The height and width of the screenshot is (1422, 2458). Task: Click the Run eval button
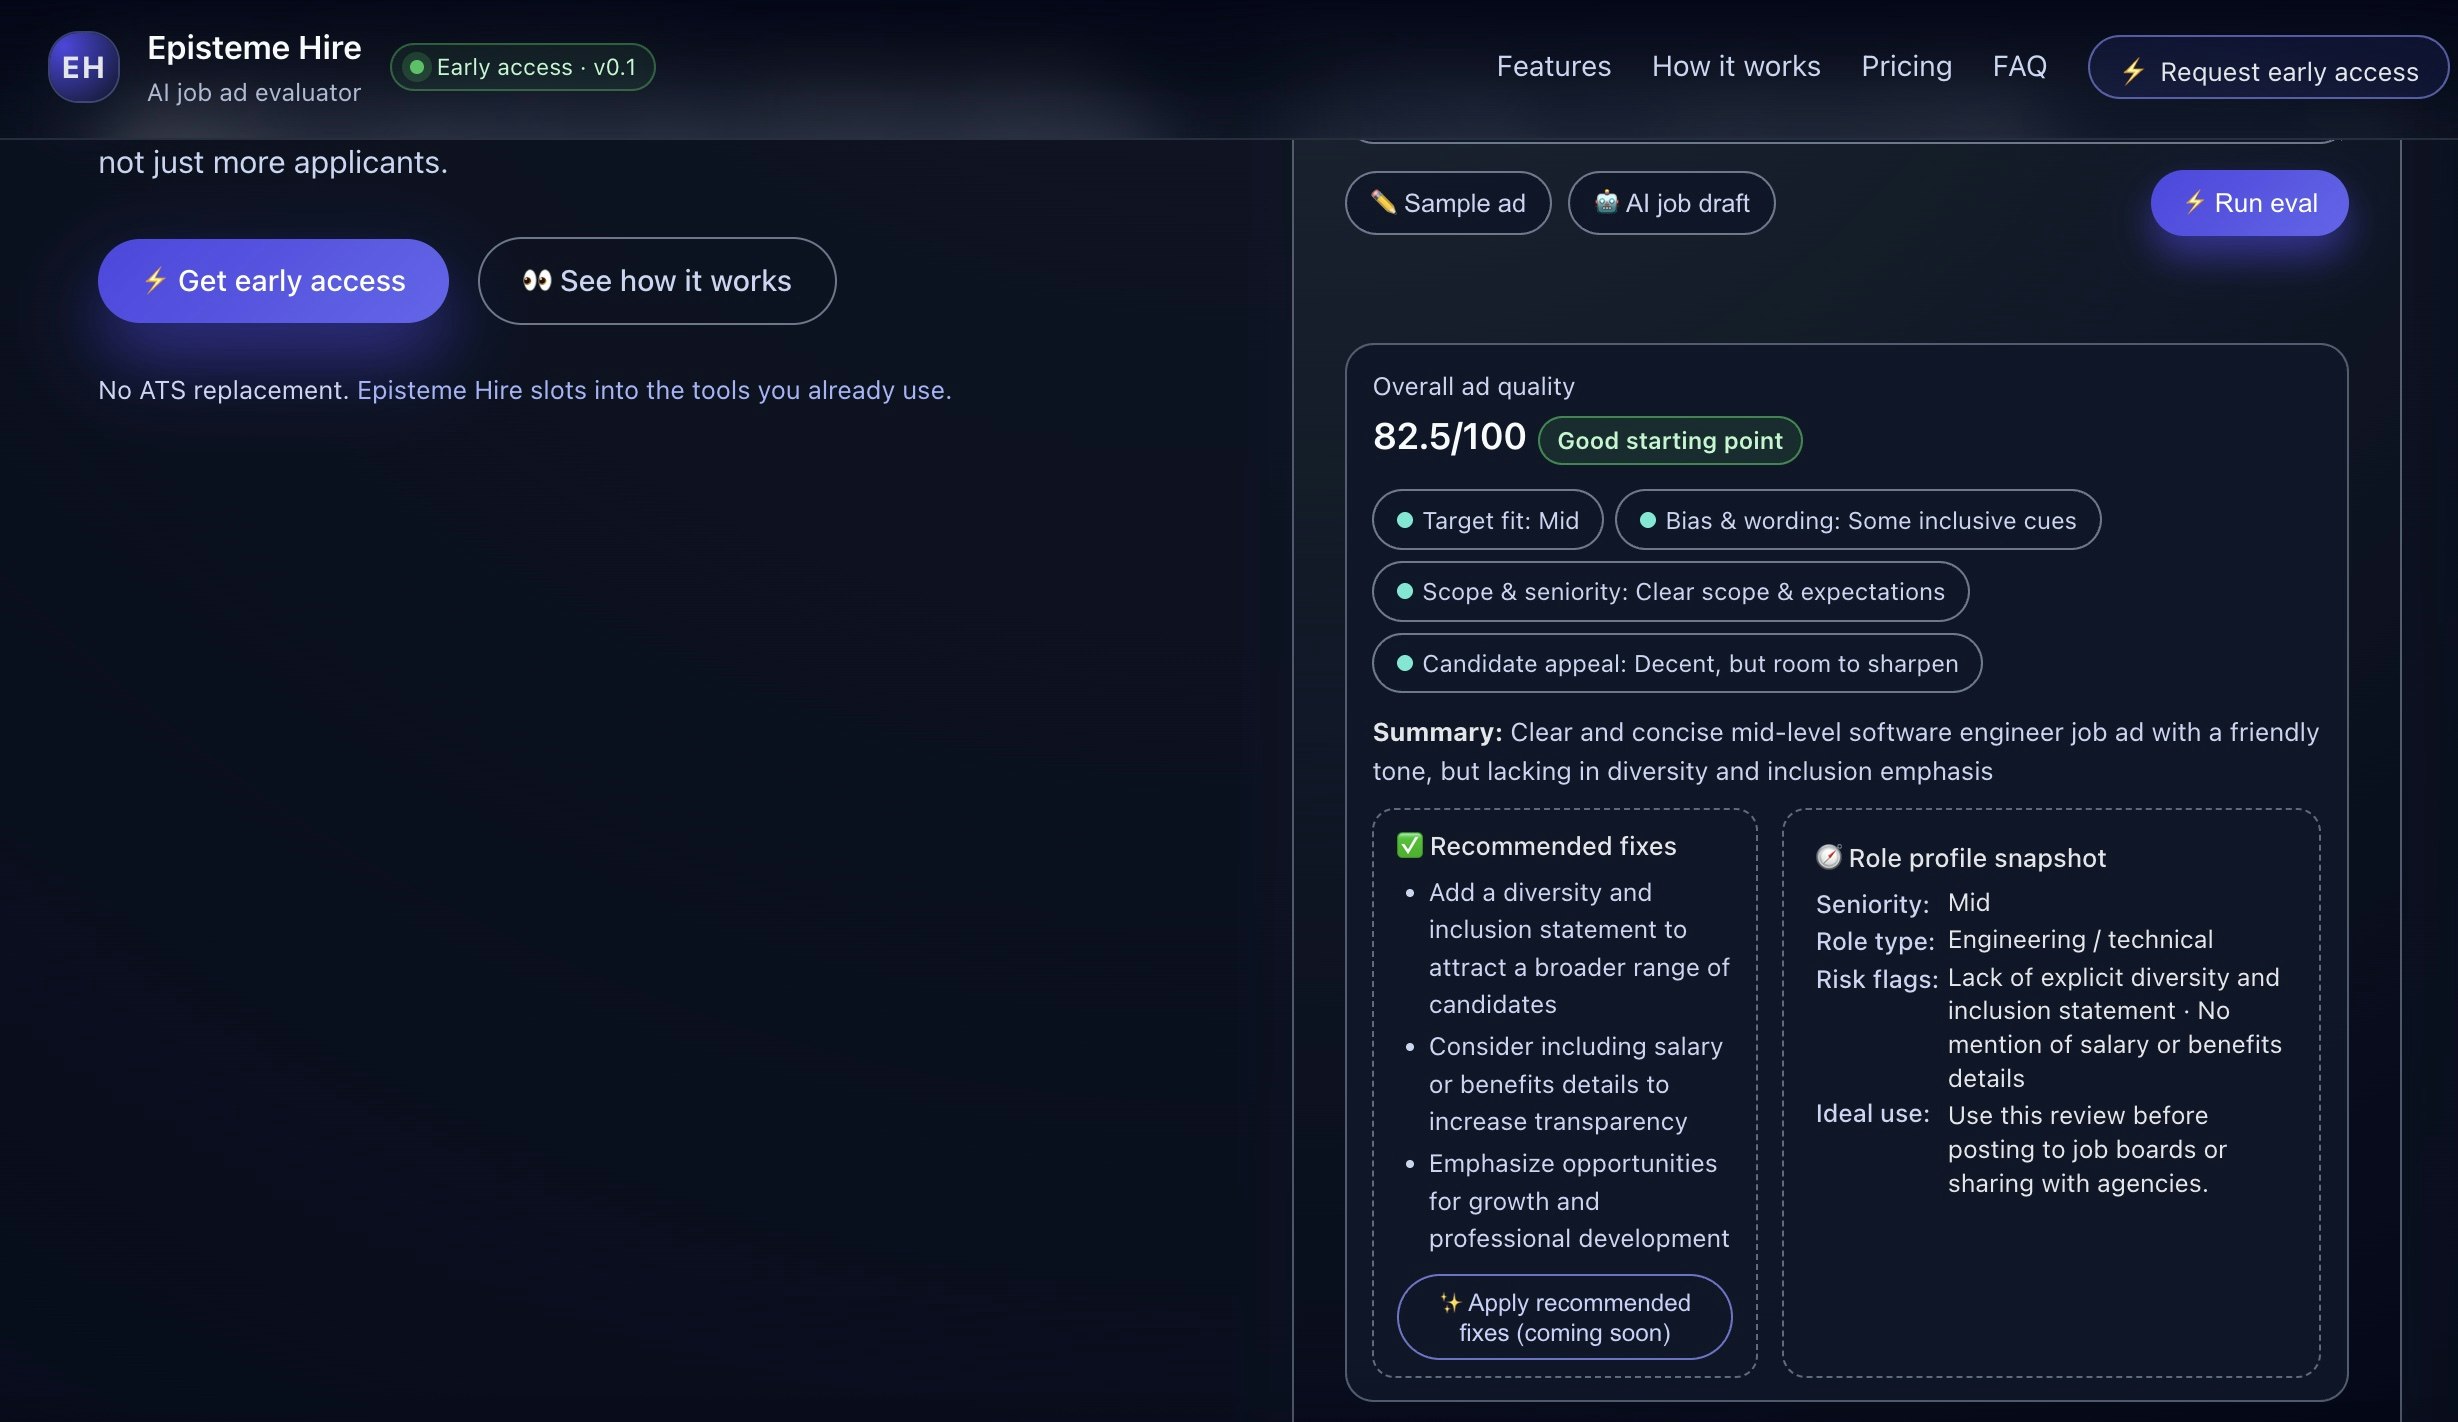pos(2249,203)
